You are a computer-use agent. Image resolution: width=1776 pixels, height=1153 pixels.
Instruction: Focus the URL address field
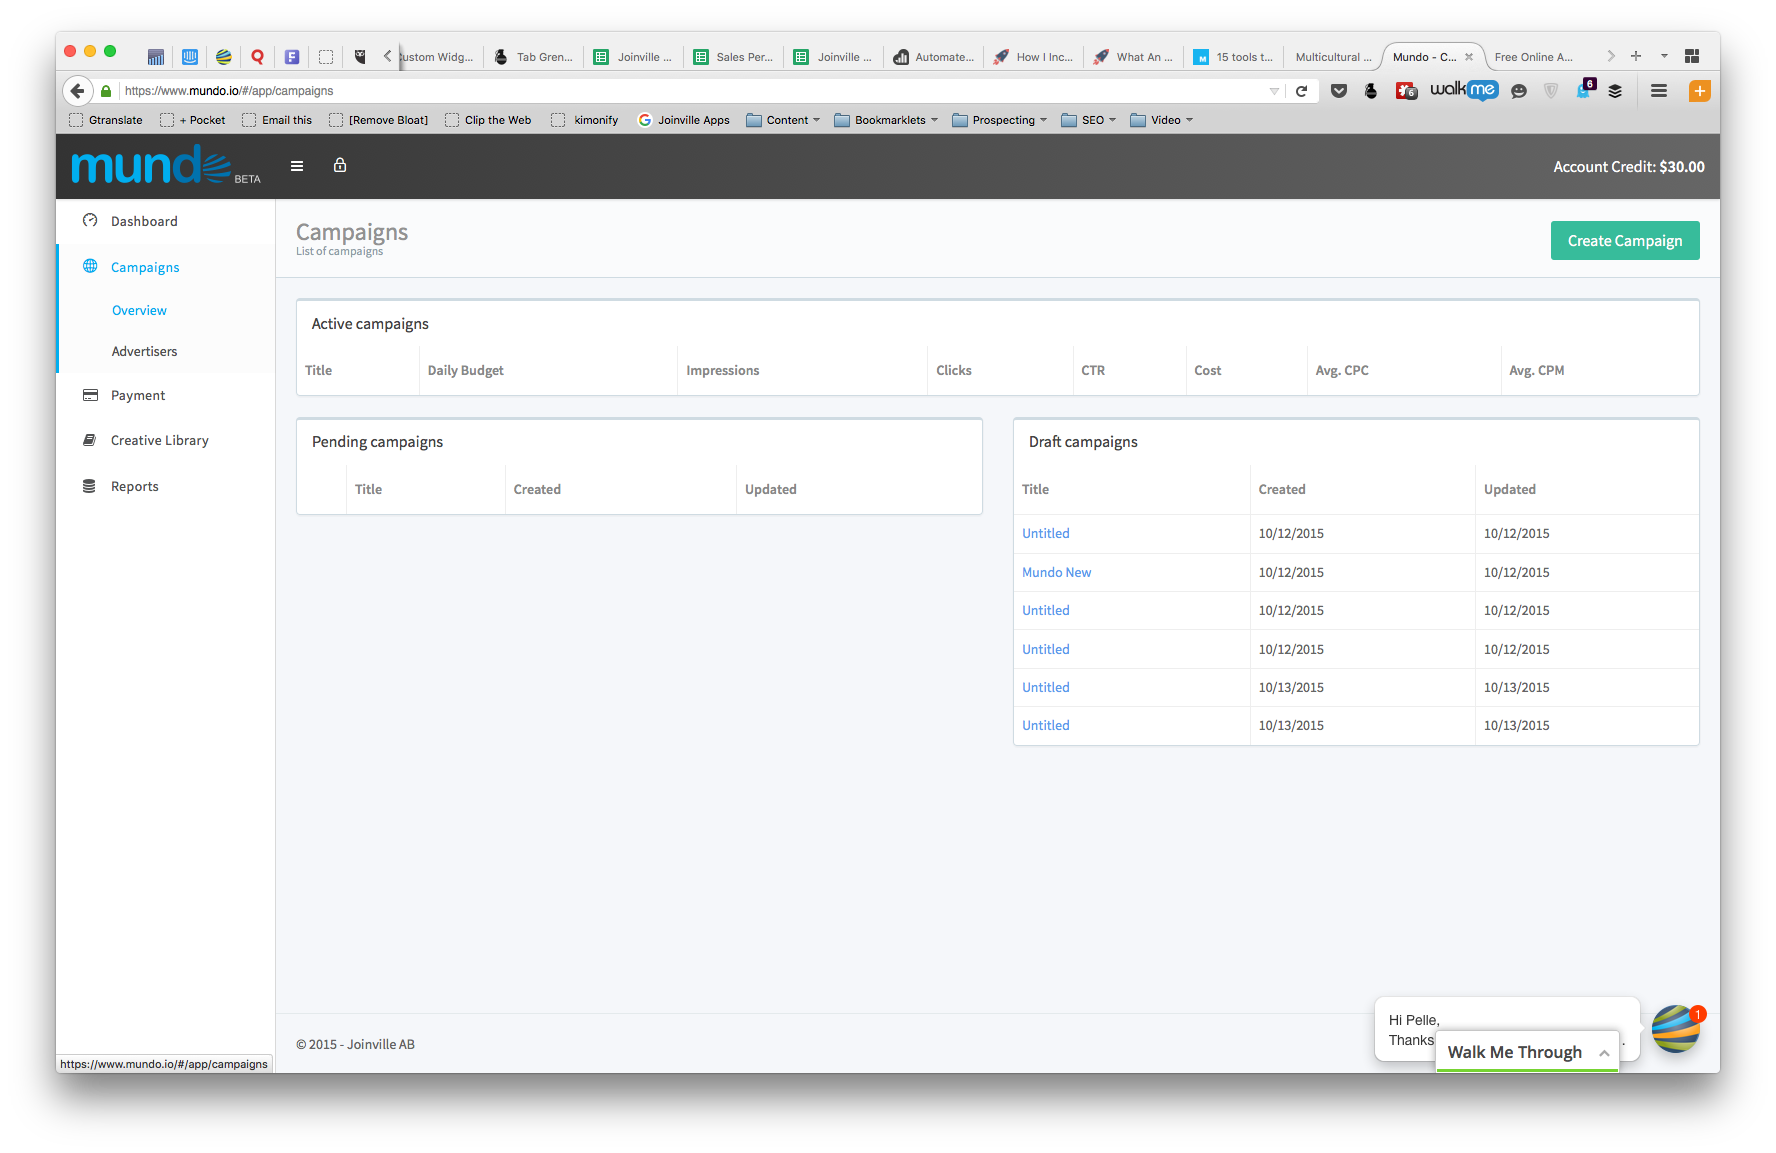[690, 91]
